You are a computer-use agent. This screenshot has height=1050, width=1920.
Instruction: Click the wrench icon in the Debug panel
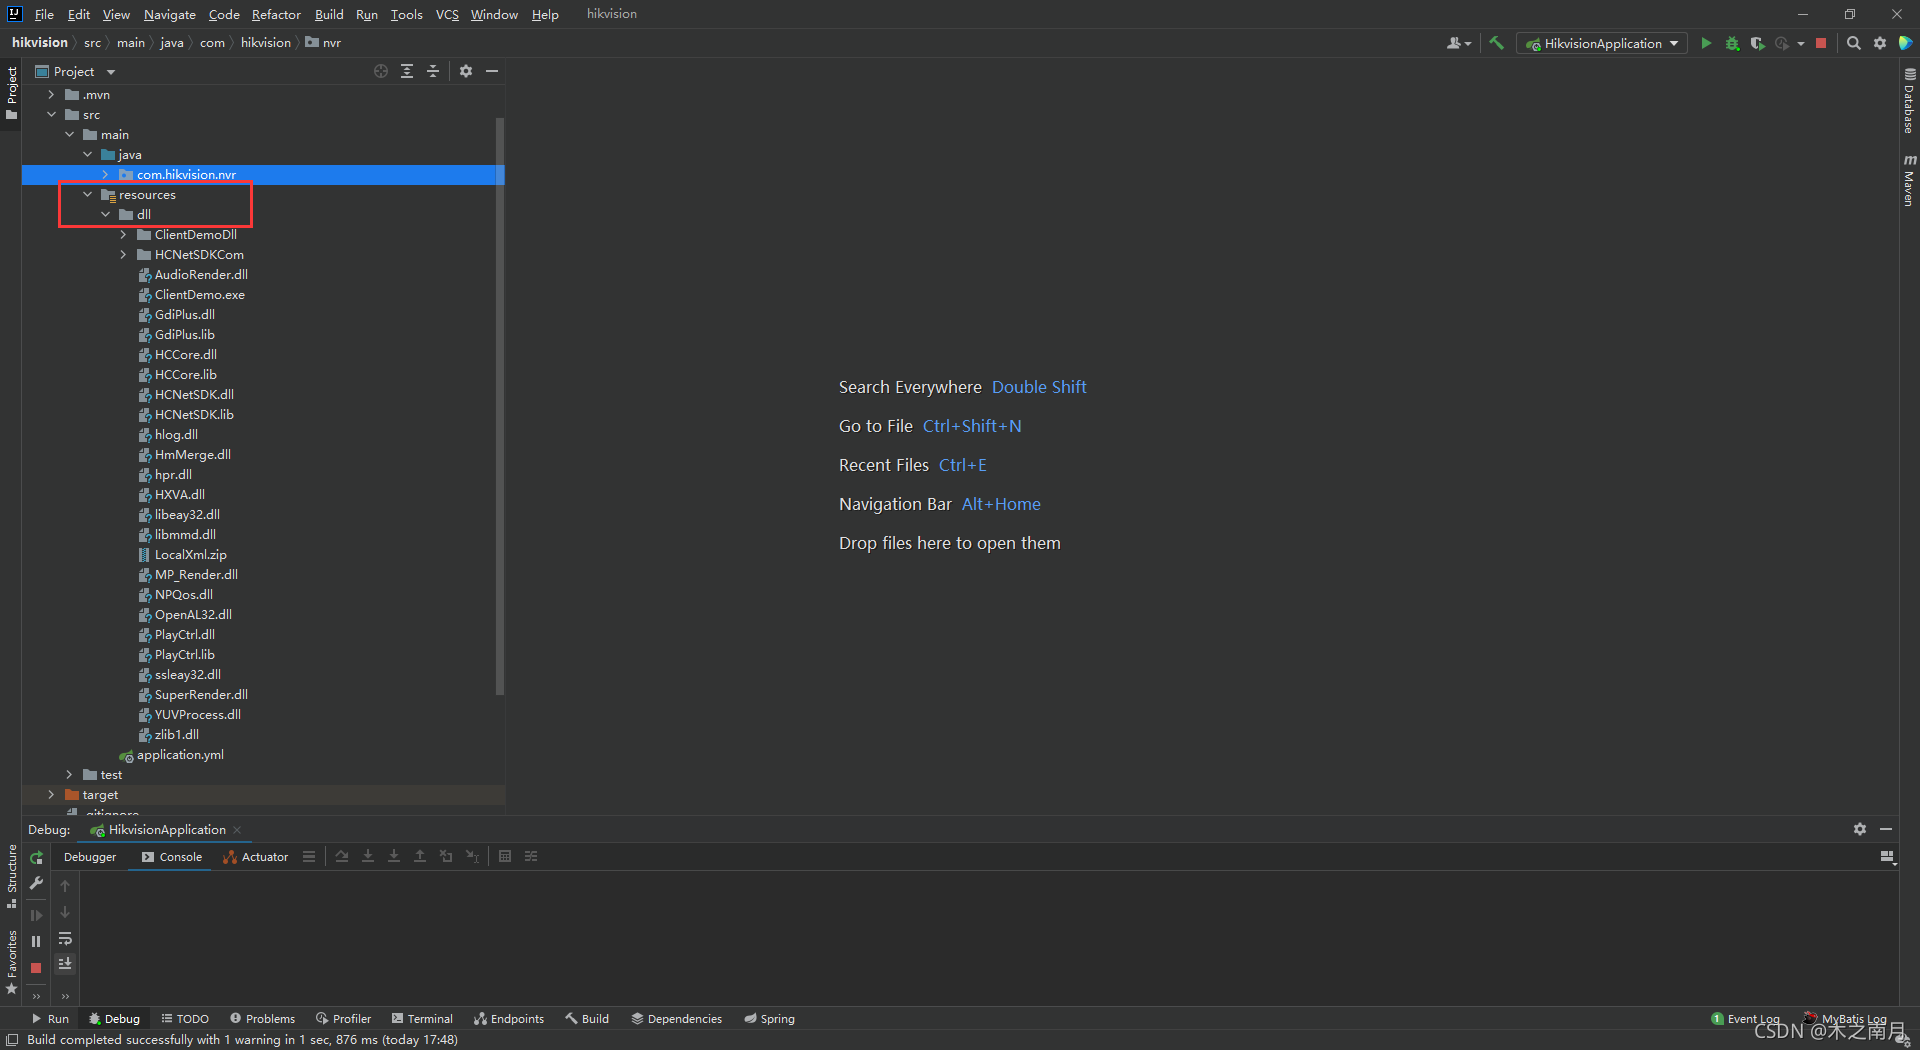click(x=36, y=883)
